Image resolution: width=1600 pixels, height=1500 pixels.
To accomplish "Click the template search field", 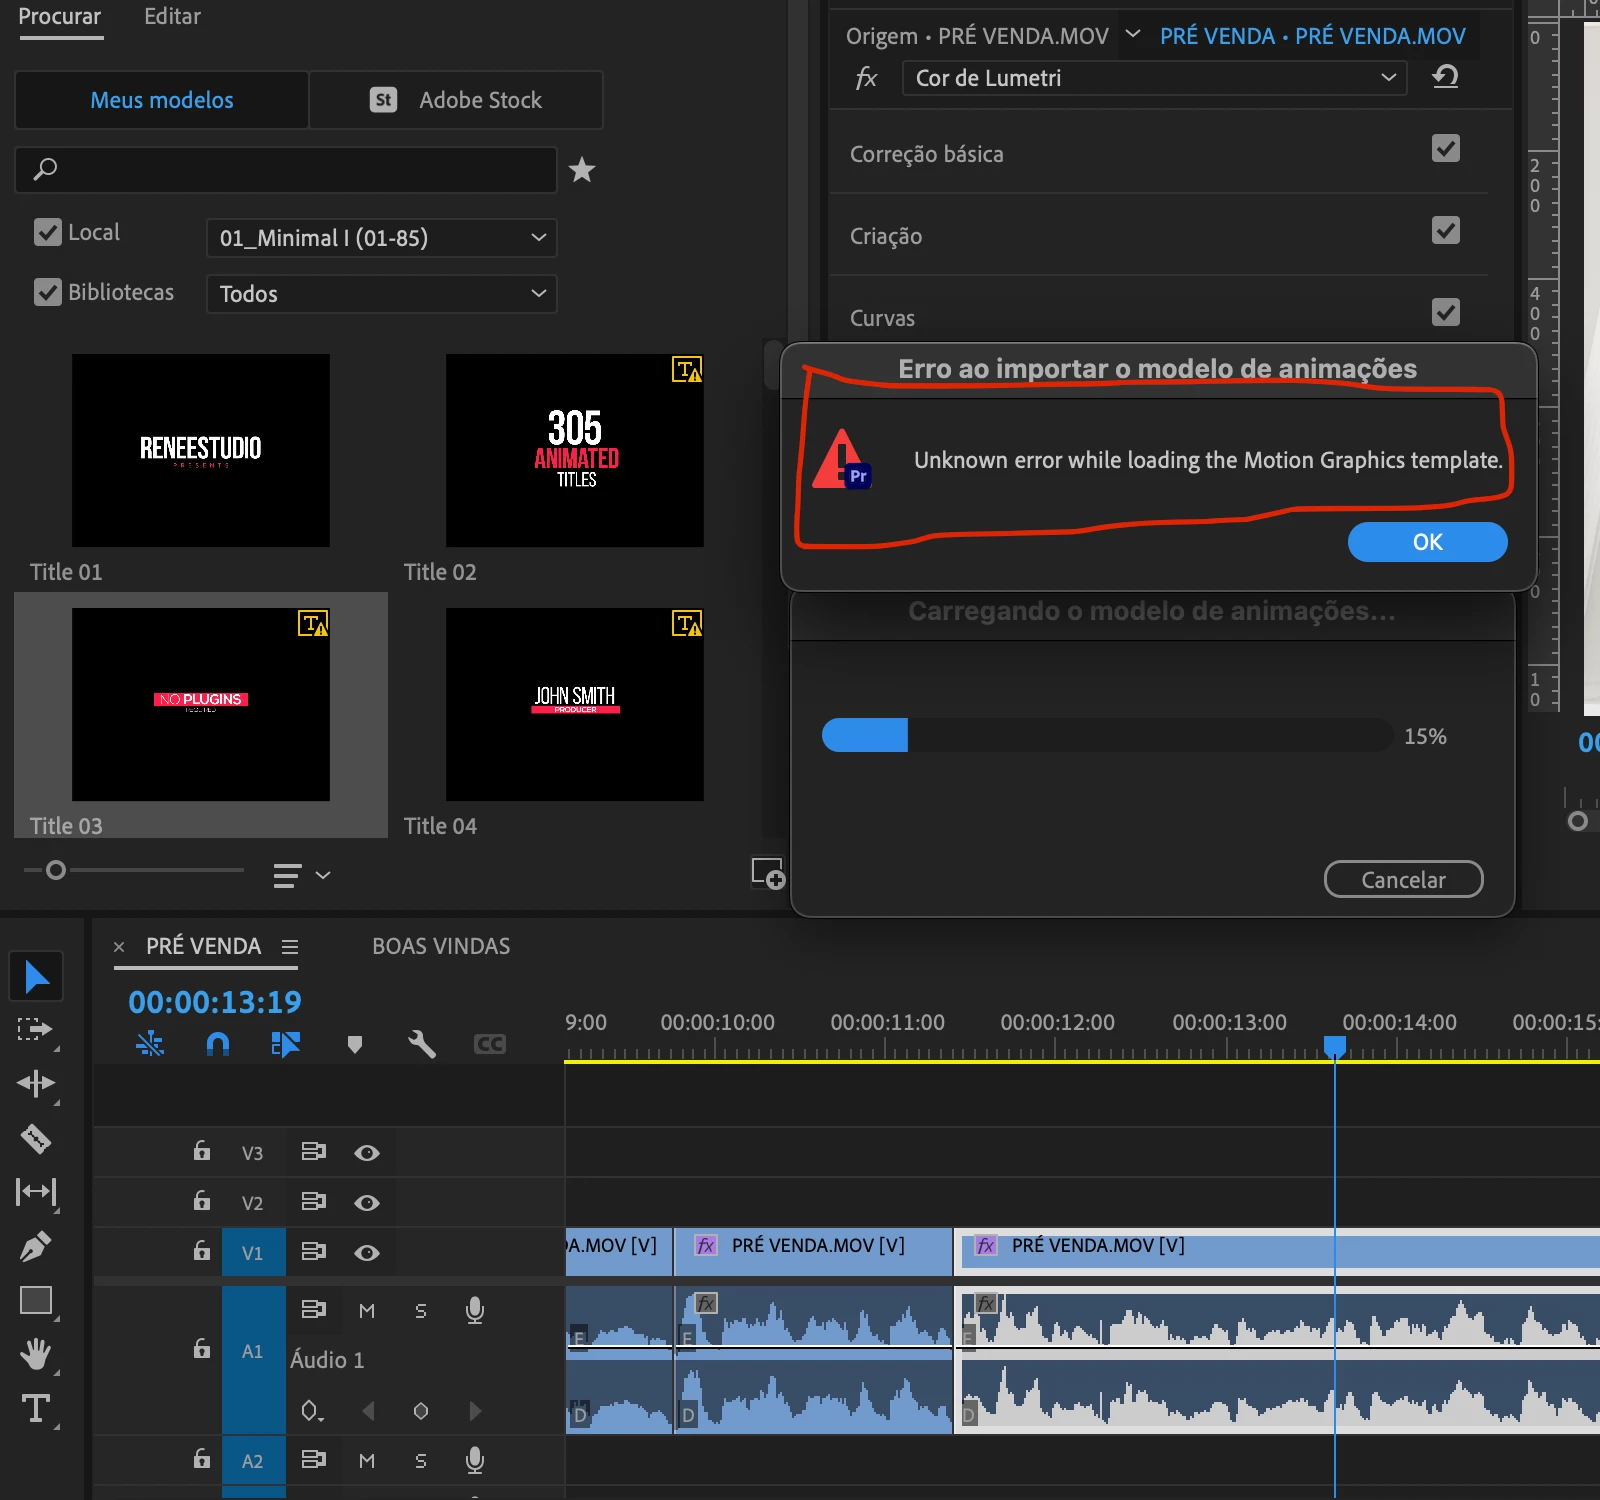I will pyautogui.click(x=286, y=170).
